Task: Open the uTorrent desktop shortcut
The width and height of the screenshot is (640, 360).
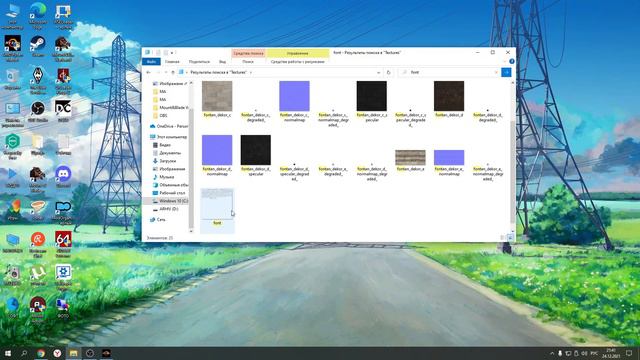Action: 38,274
